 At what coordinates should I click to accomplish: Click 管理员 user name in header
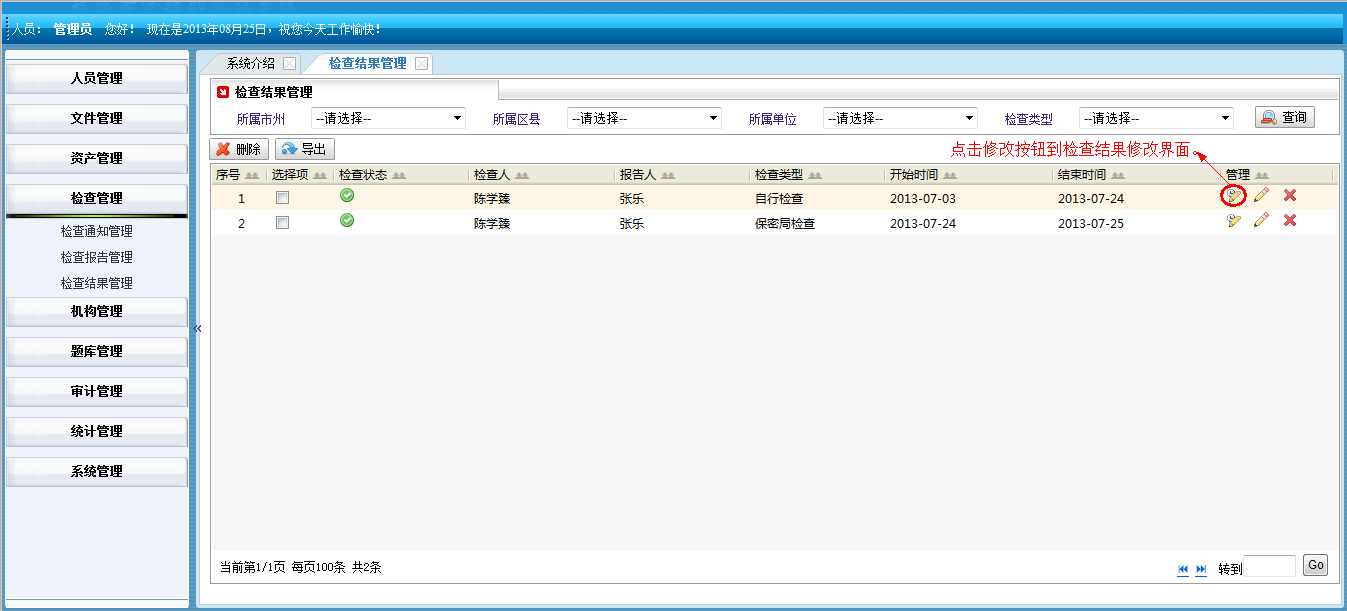pyautogui.click(x=73, y=29)
